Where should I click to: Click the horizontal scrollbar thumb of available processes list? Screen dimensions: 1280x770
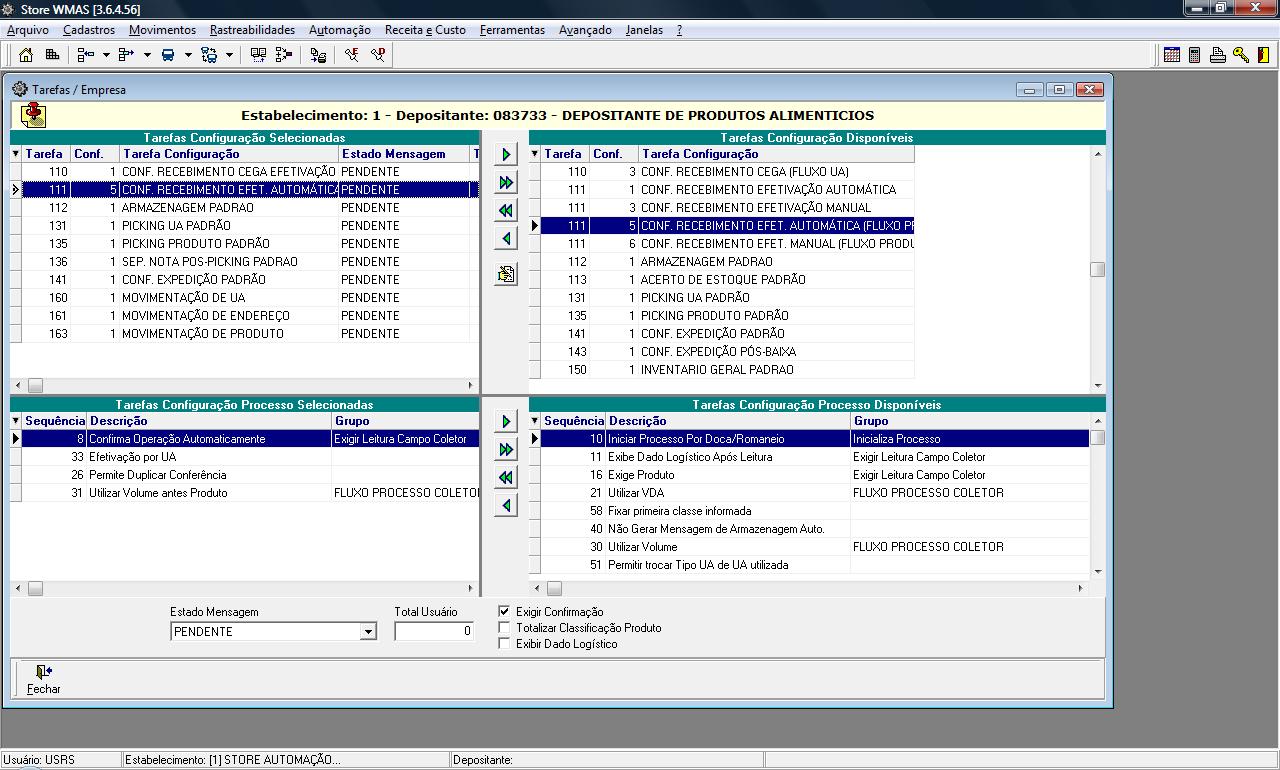[x=553, y=589]
